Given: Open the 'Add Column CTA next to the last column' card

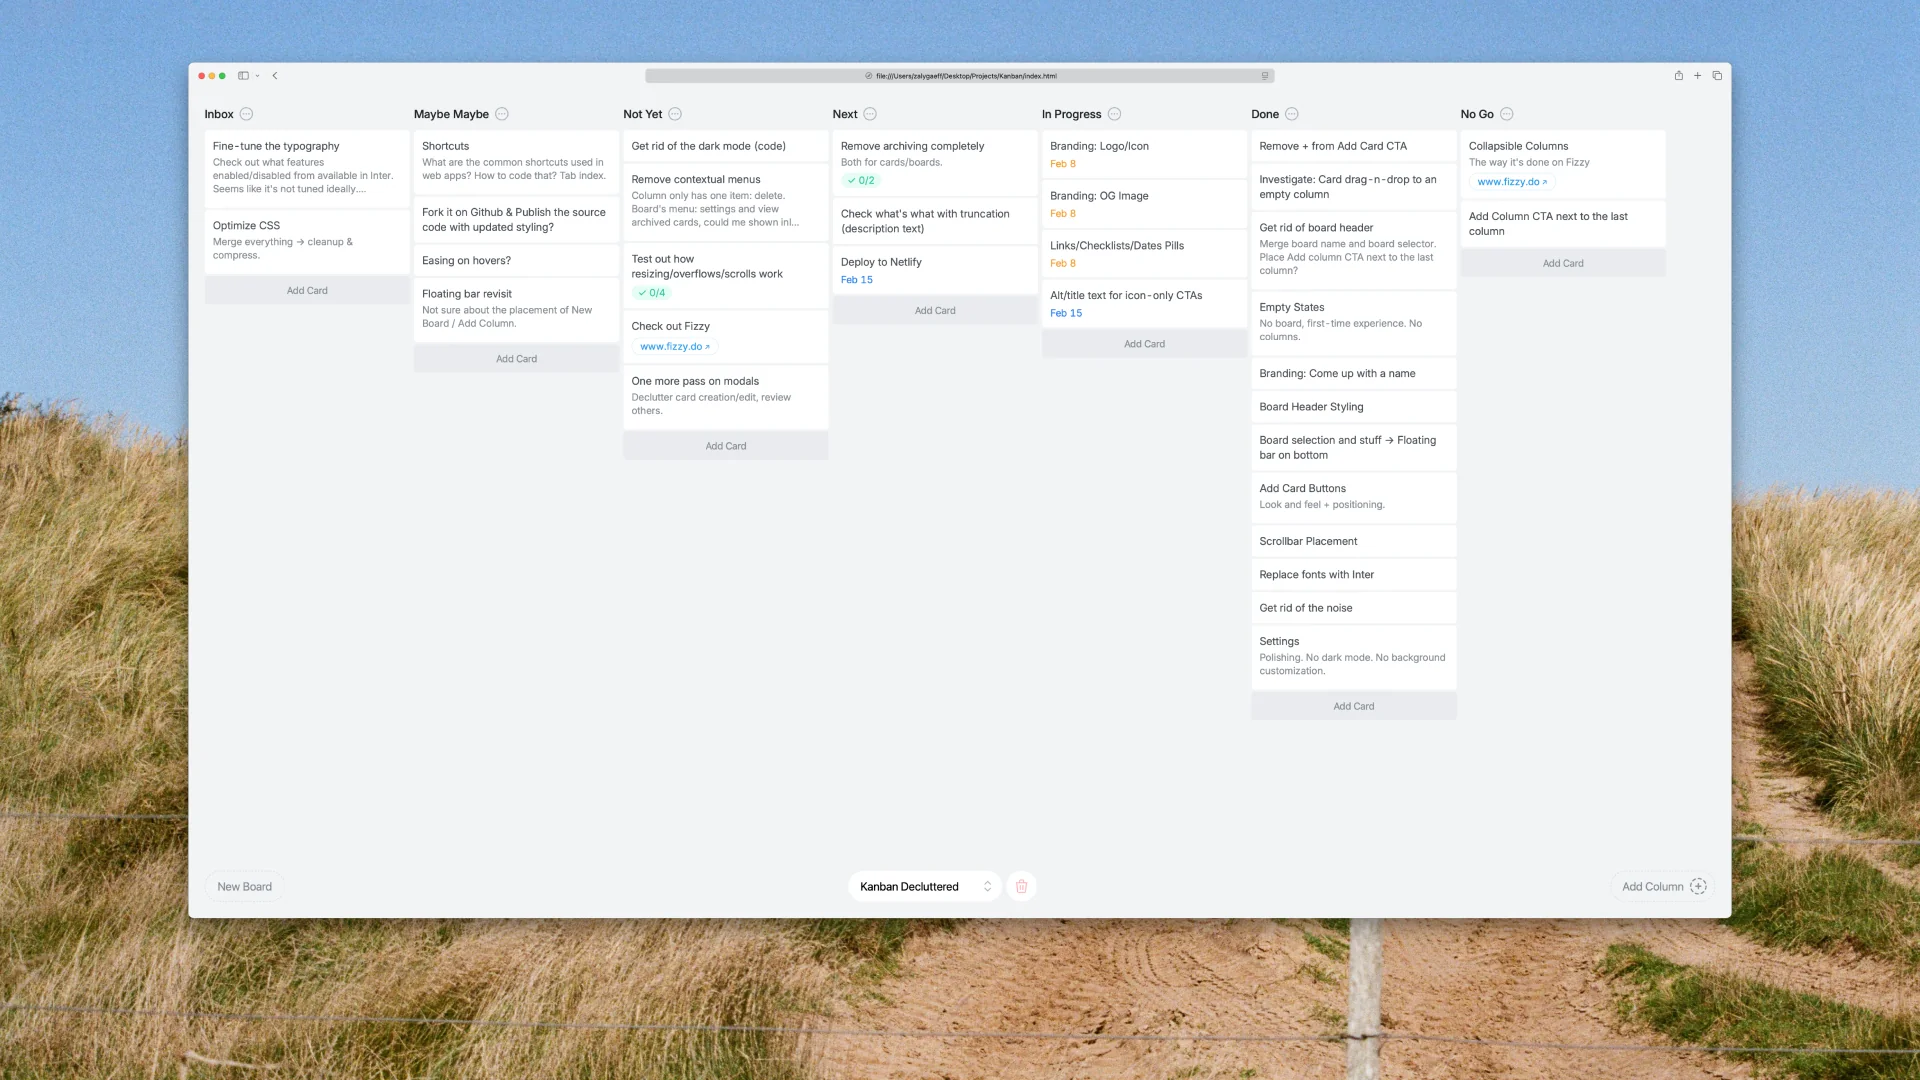Looking at the screenshot, I should 1563,224.
